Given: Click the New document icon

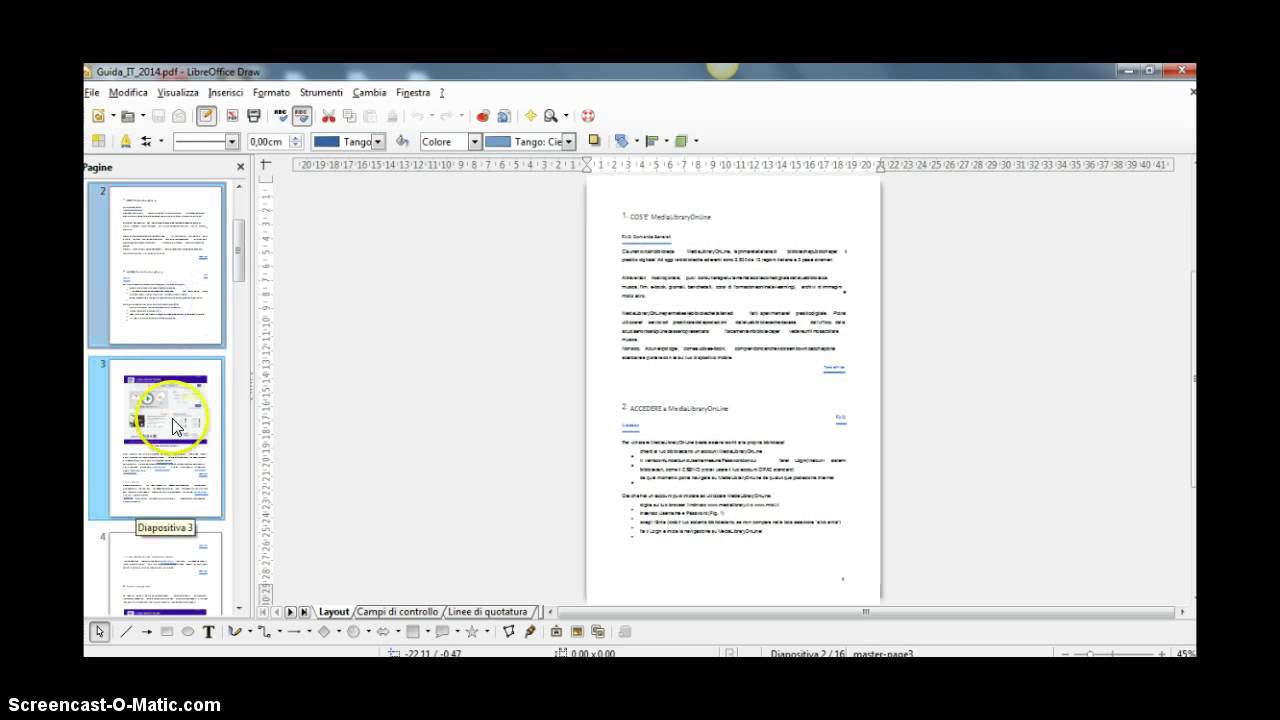Looking at the screenshot, I should coord(98,116).
